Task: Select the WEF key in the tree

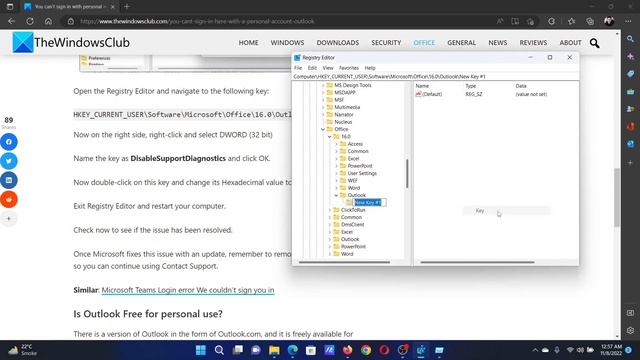Action: point(352,180)
